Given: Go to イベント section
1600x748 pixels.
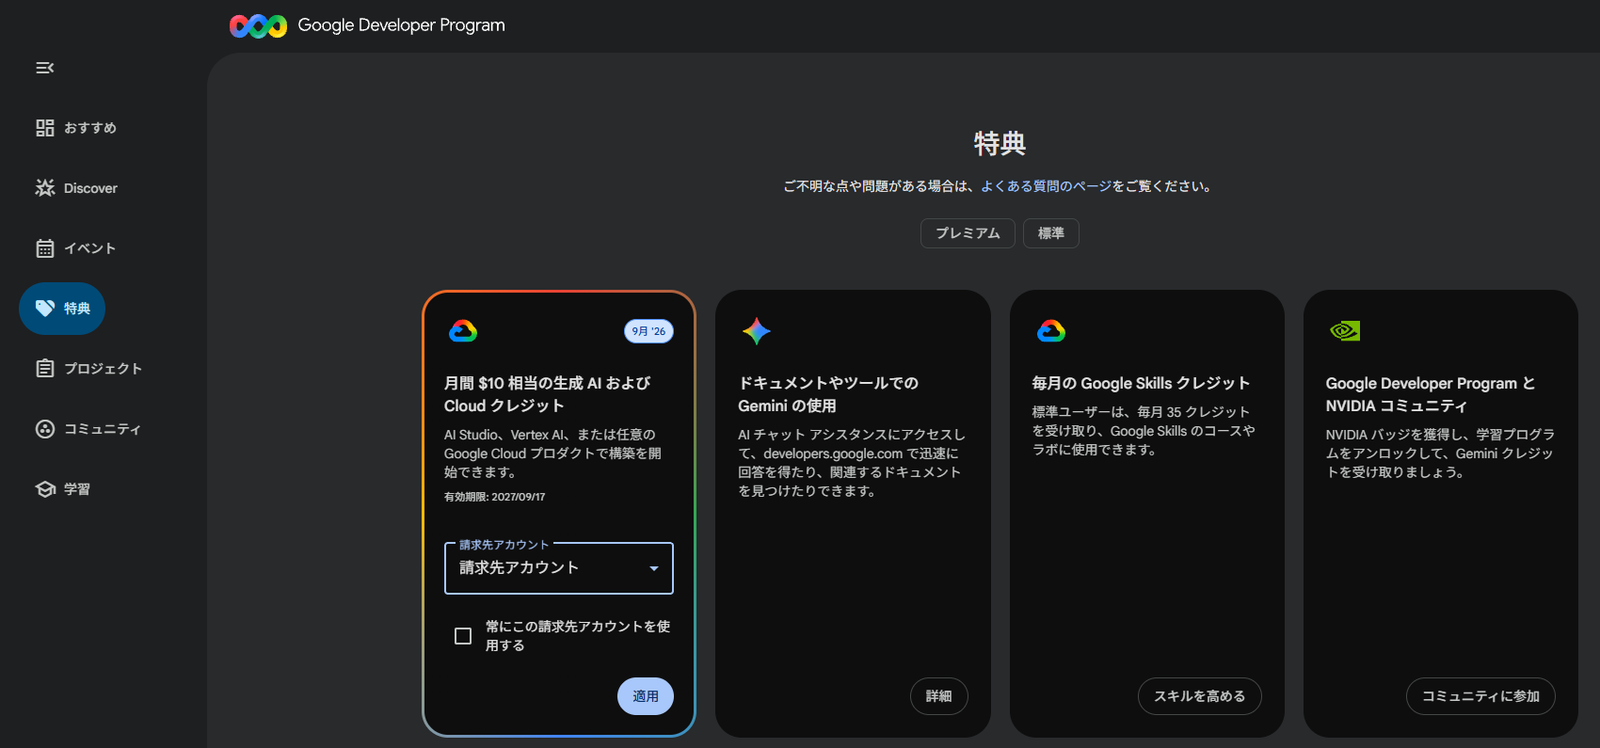Looking at the screenshot, I should tap(90, 248).
